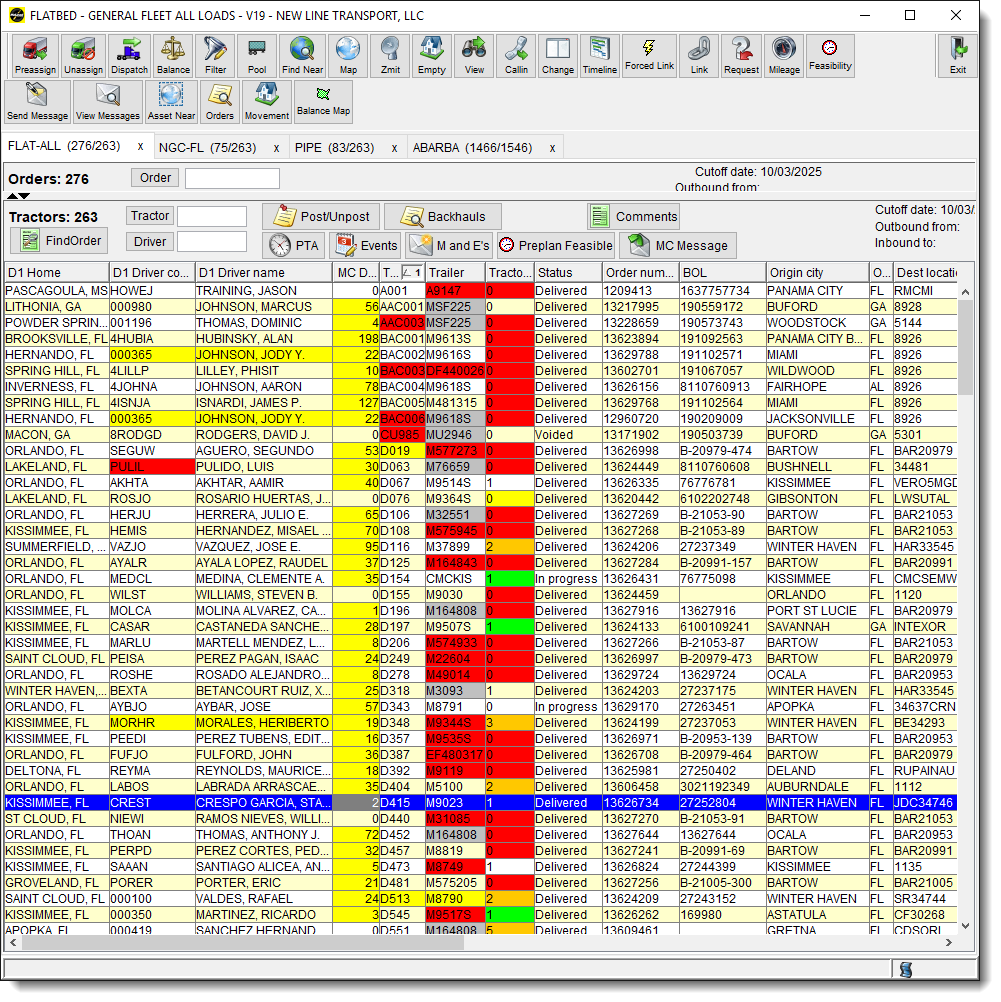Click the M and E's button
The width and height of the screenshot is (1001, 1002).
[x=449, y=245]
